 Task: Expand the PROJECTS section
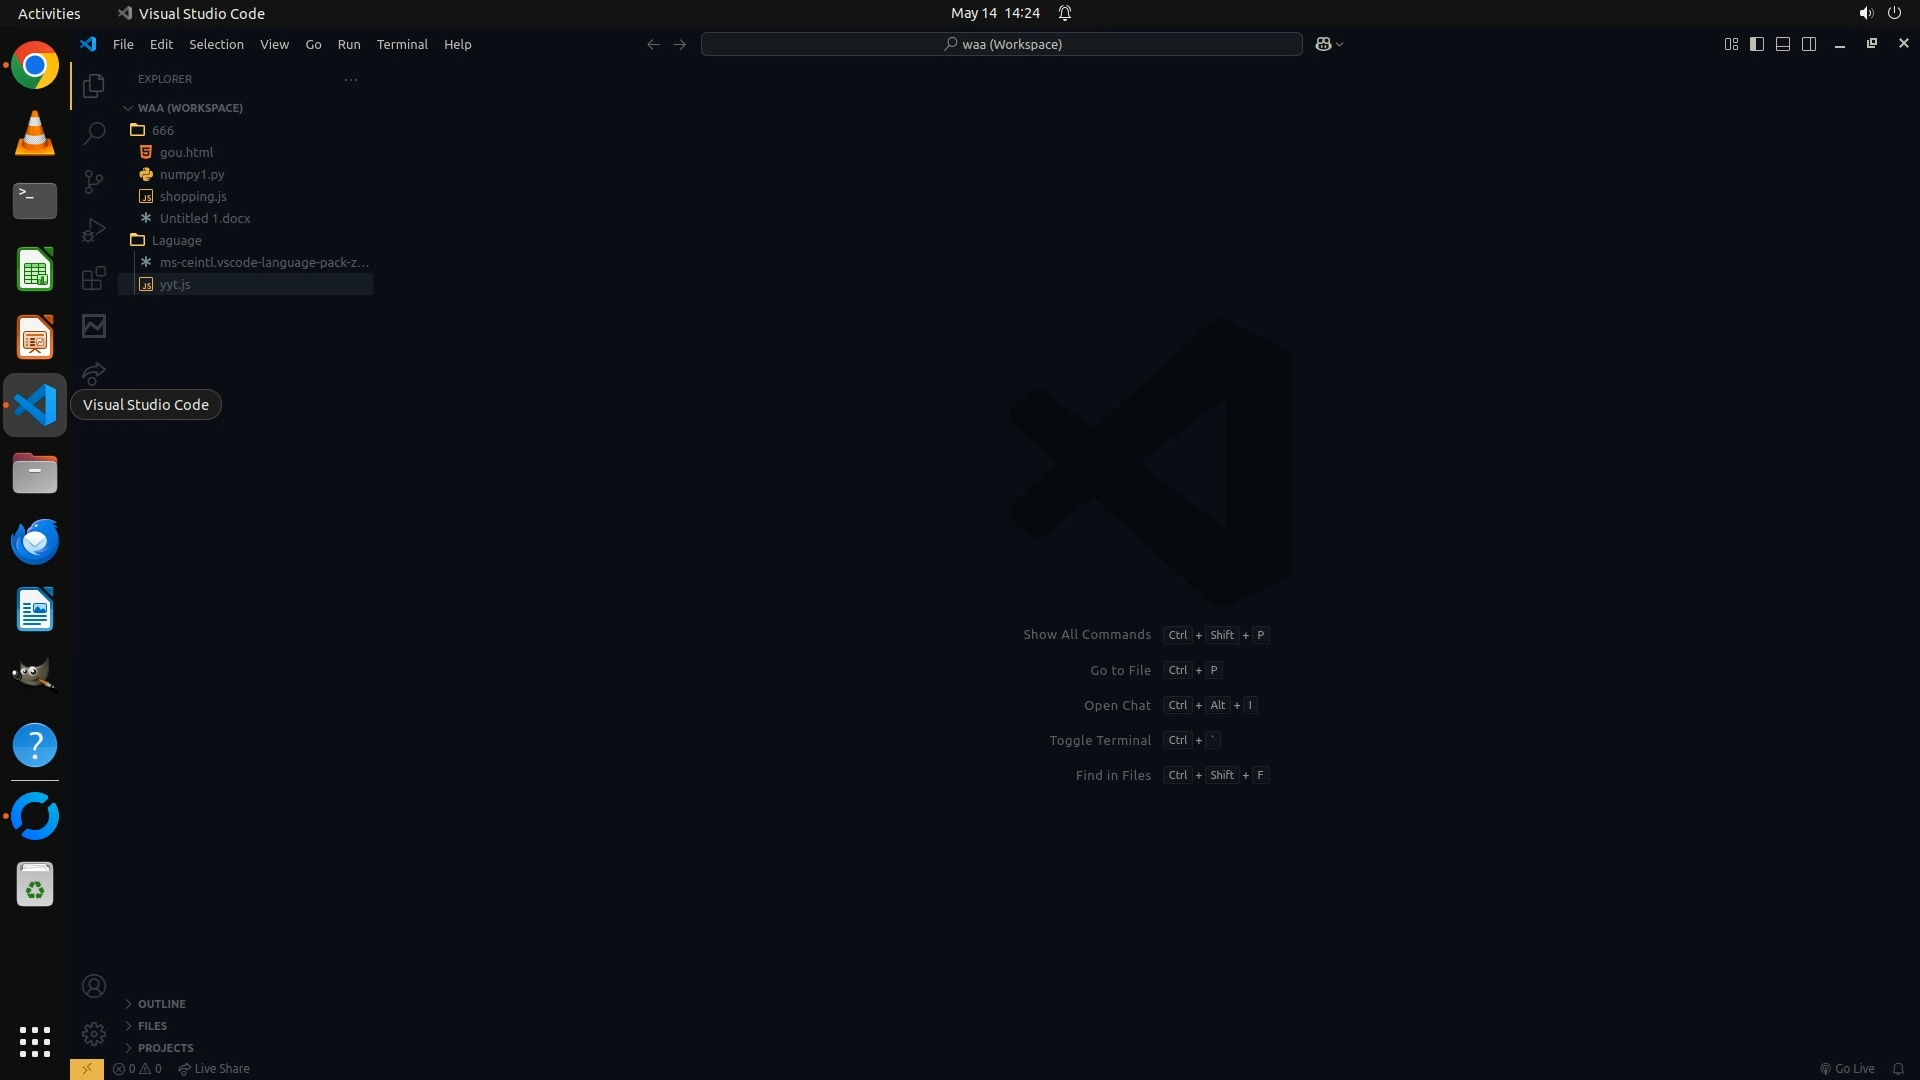point(165,1048)
